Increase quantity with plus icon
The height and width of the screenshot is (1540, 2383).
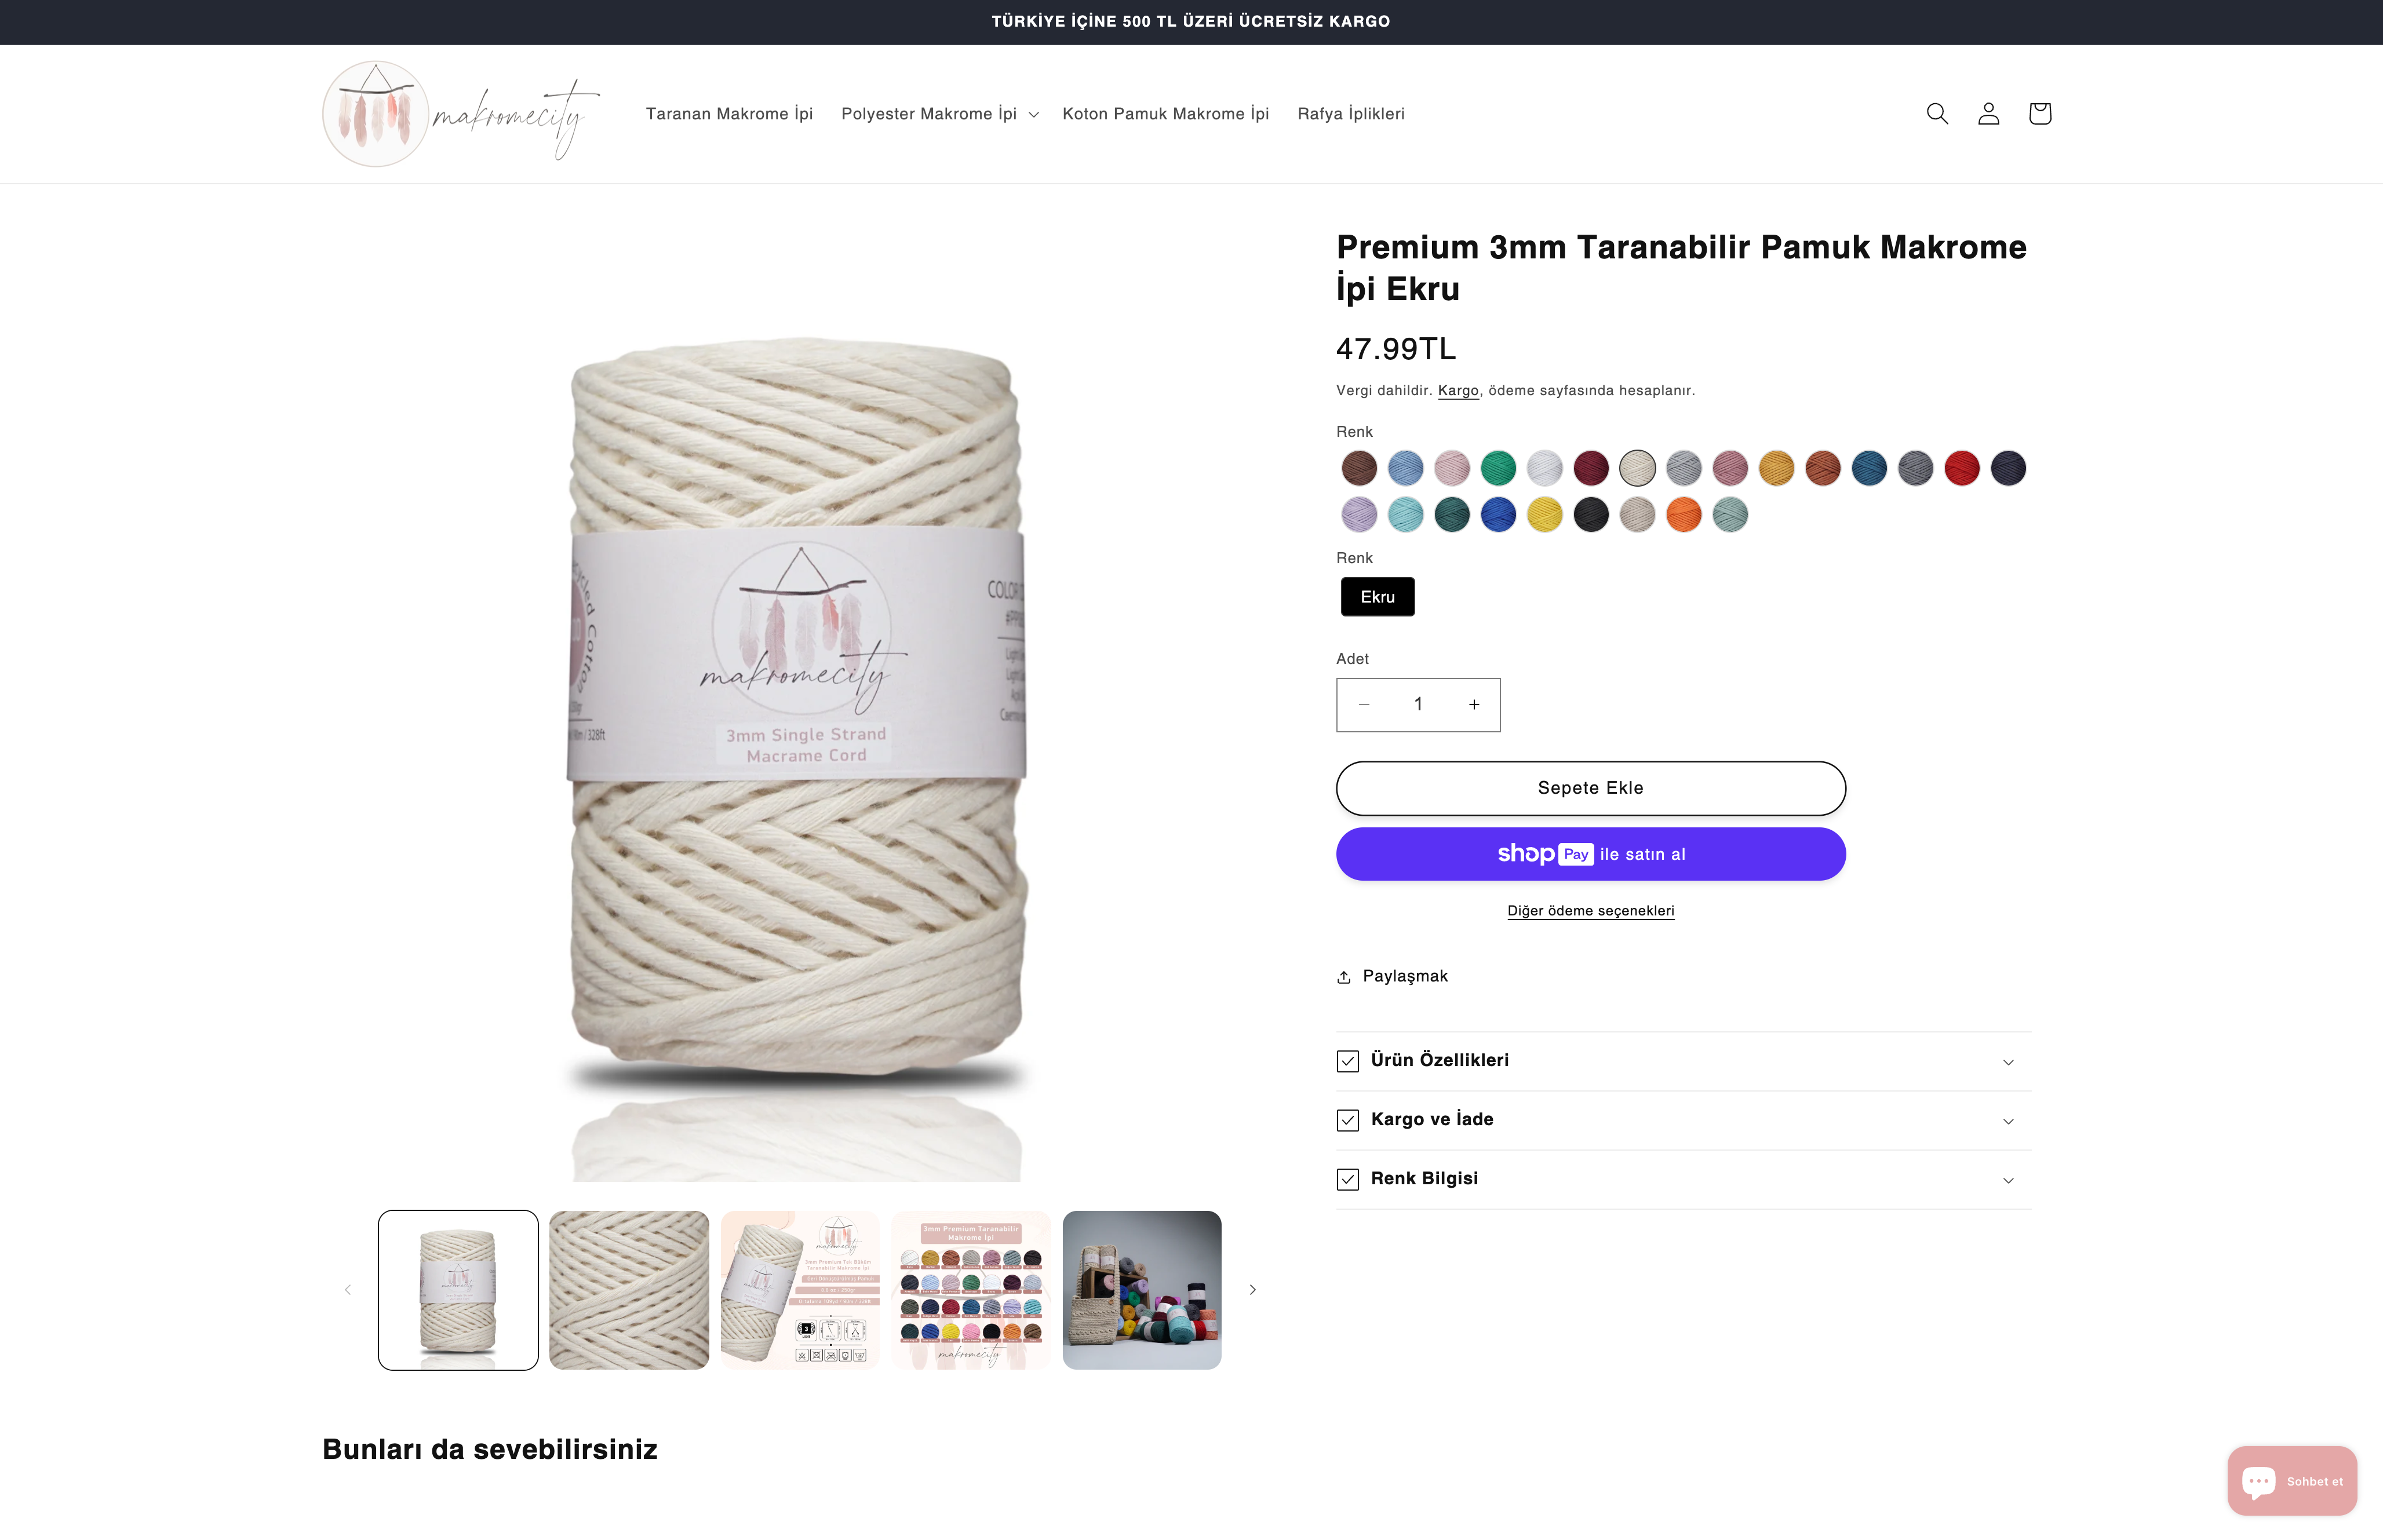click(1473, 705)
